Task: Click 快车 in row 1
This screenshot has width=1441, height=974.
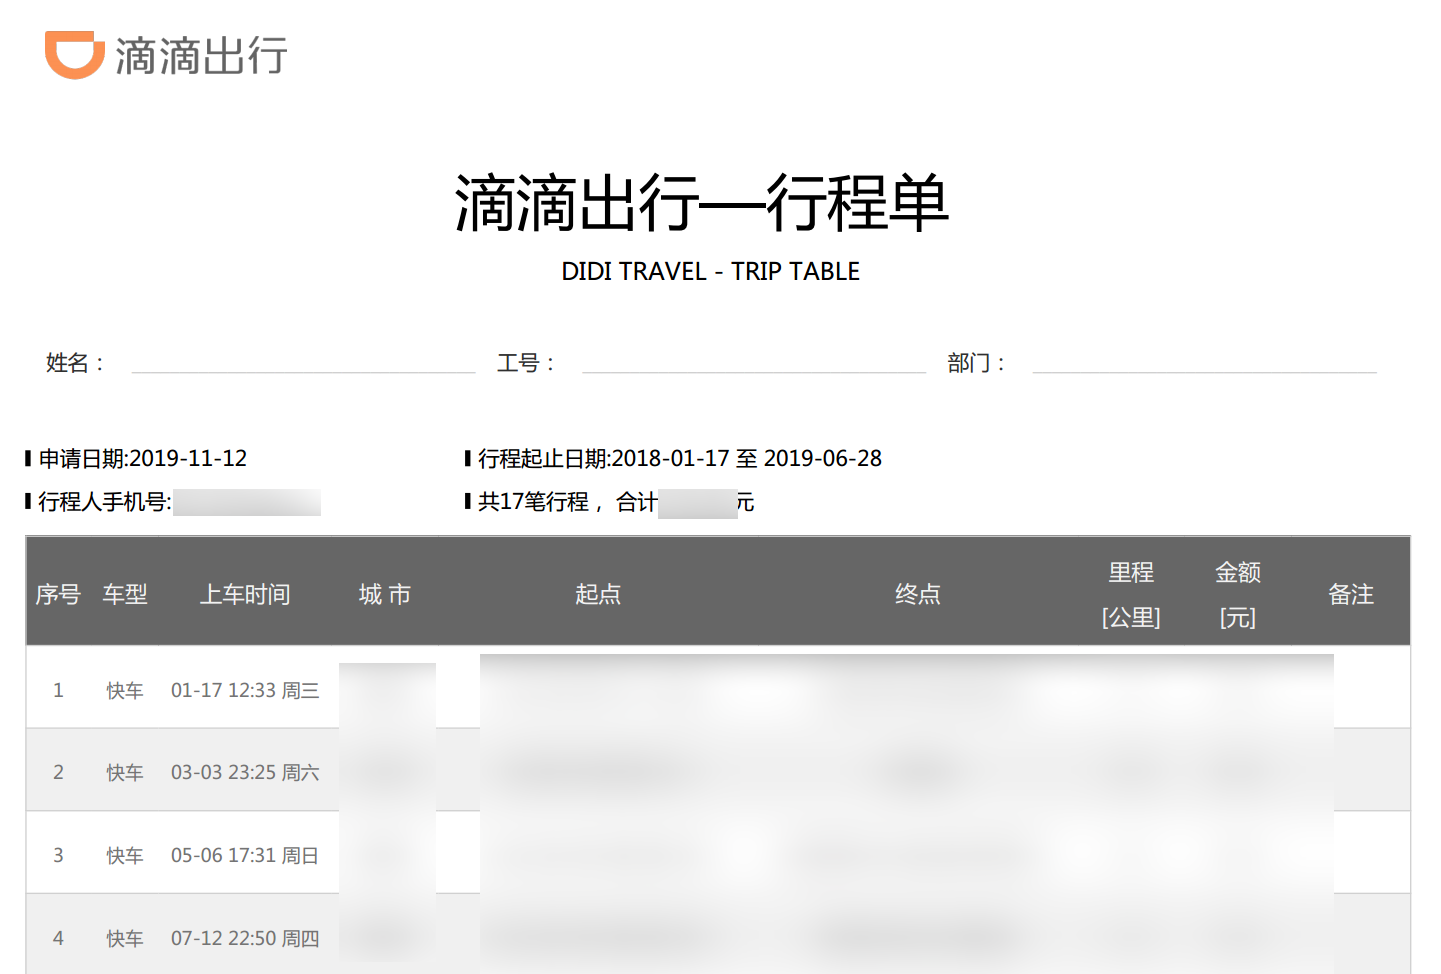Action: 125,691
